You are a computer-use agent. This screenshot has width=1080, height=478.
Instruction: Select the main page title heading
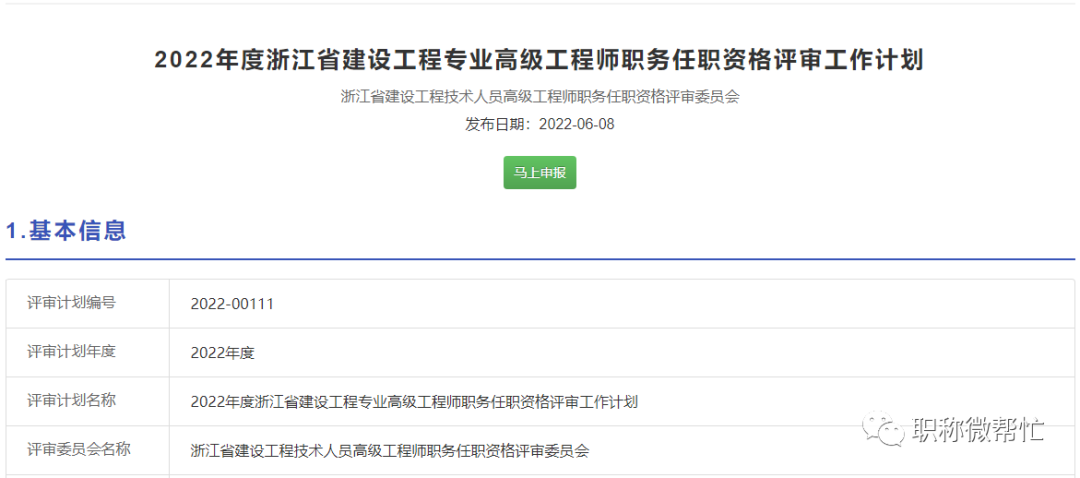click(539, 61)
